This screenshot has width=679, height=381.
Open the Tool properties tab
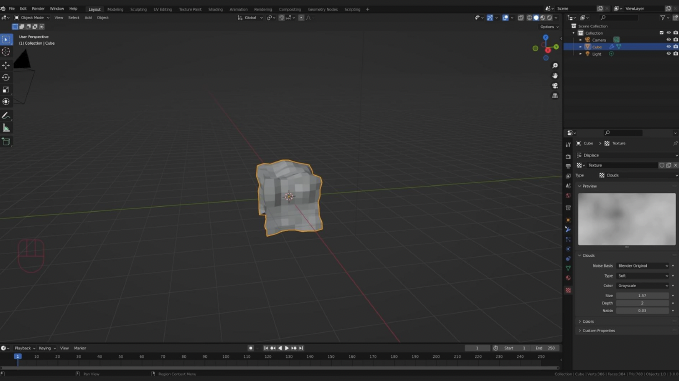568,145
